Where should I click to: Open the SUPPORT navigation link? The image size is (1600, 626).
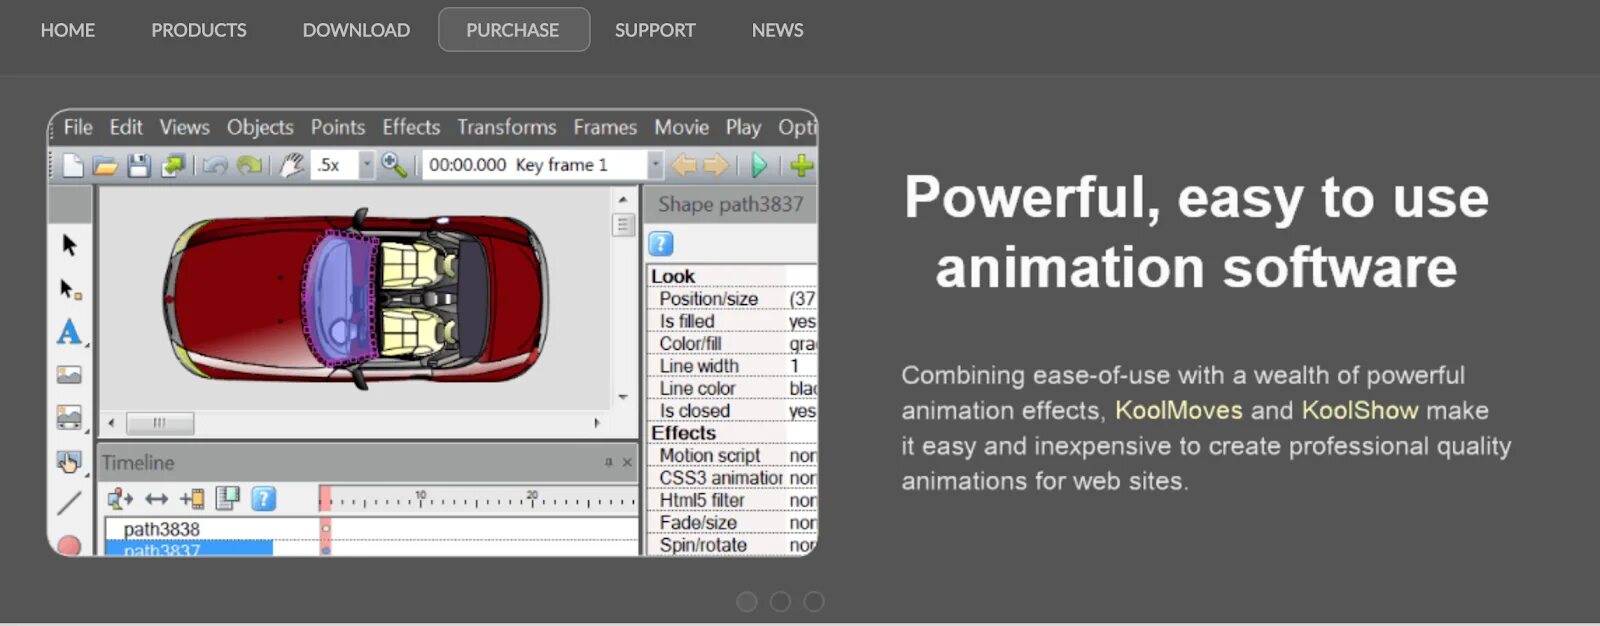pyautogui.click(x=655, y=30)
